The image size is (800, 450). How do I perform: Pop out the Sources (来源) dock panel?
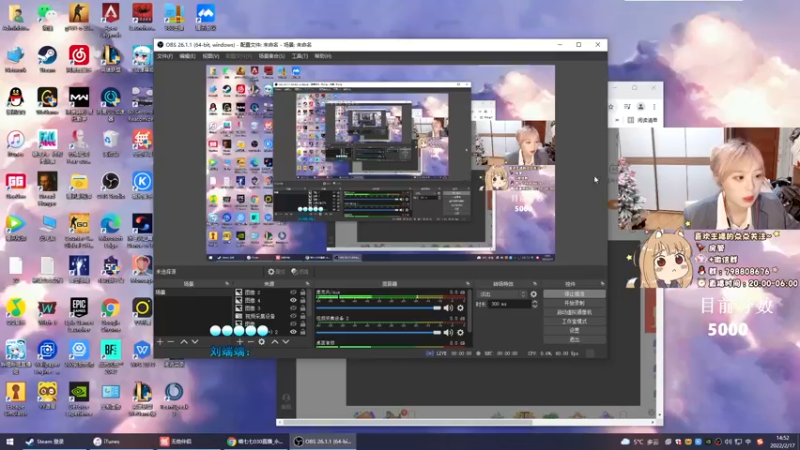click(x=307, y=283)
